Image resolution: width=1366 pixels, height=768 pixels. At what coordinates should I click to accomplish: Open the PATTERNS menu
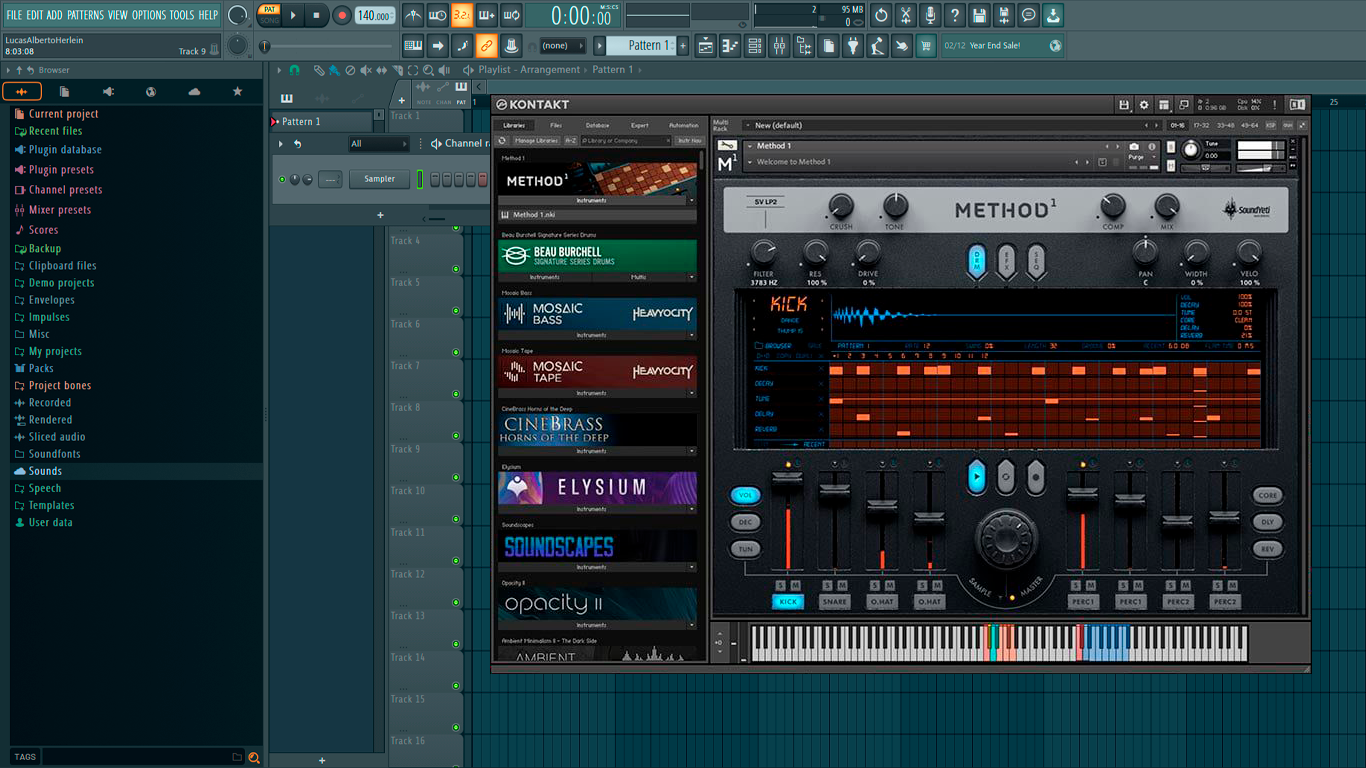(x=85, y=15)
